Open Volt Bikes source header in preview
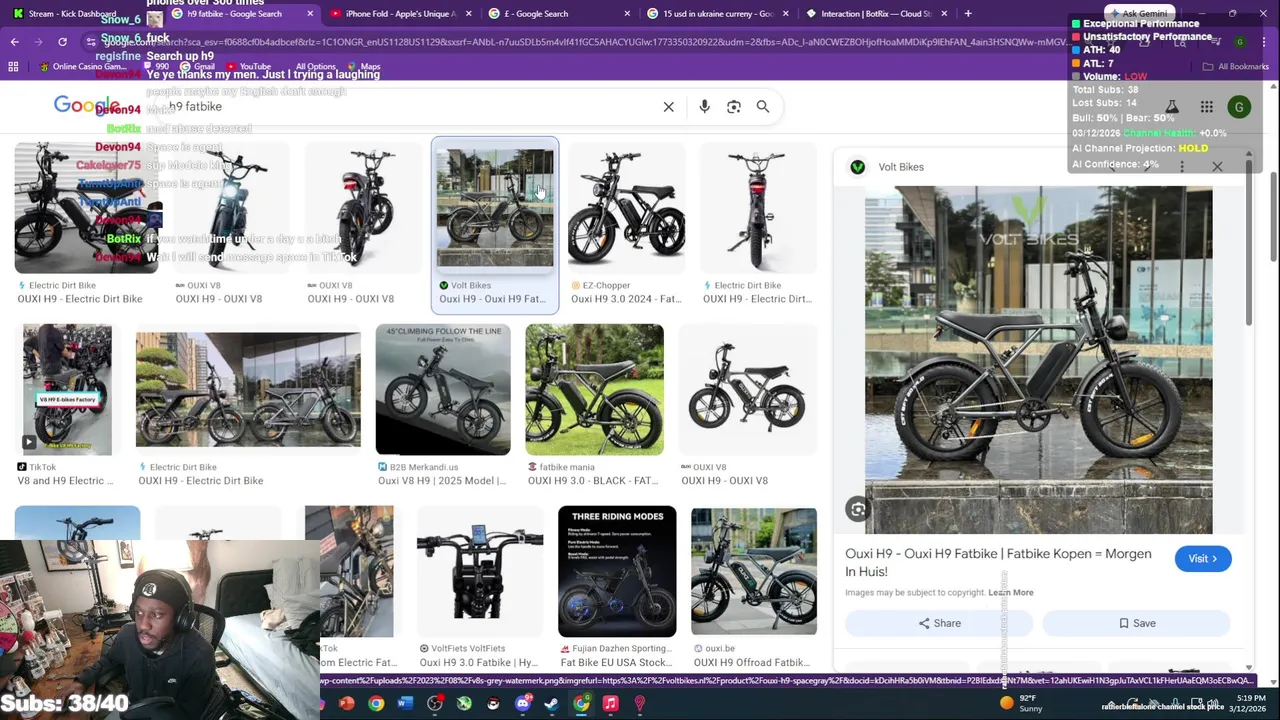 coord(887,167)
